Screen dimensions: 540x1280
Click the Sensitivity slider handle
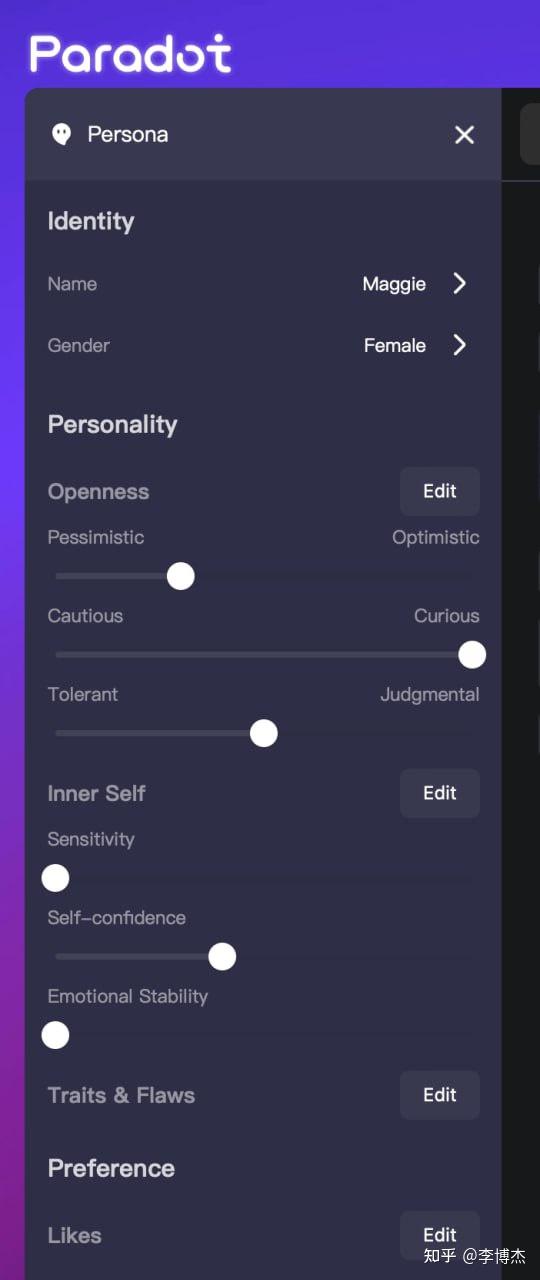tap(55, 878)
